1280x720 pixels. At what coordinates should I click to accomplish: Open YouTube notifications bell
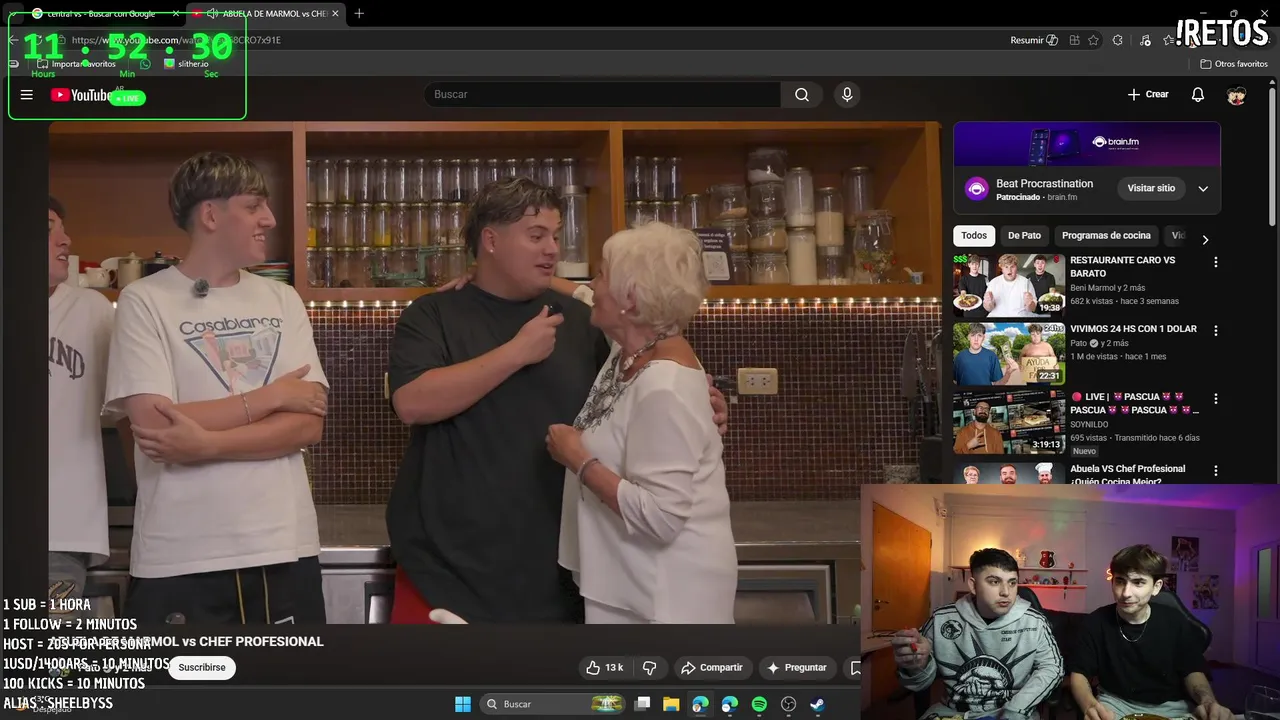tap(1198, 94)
